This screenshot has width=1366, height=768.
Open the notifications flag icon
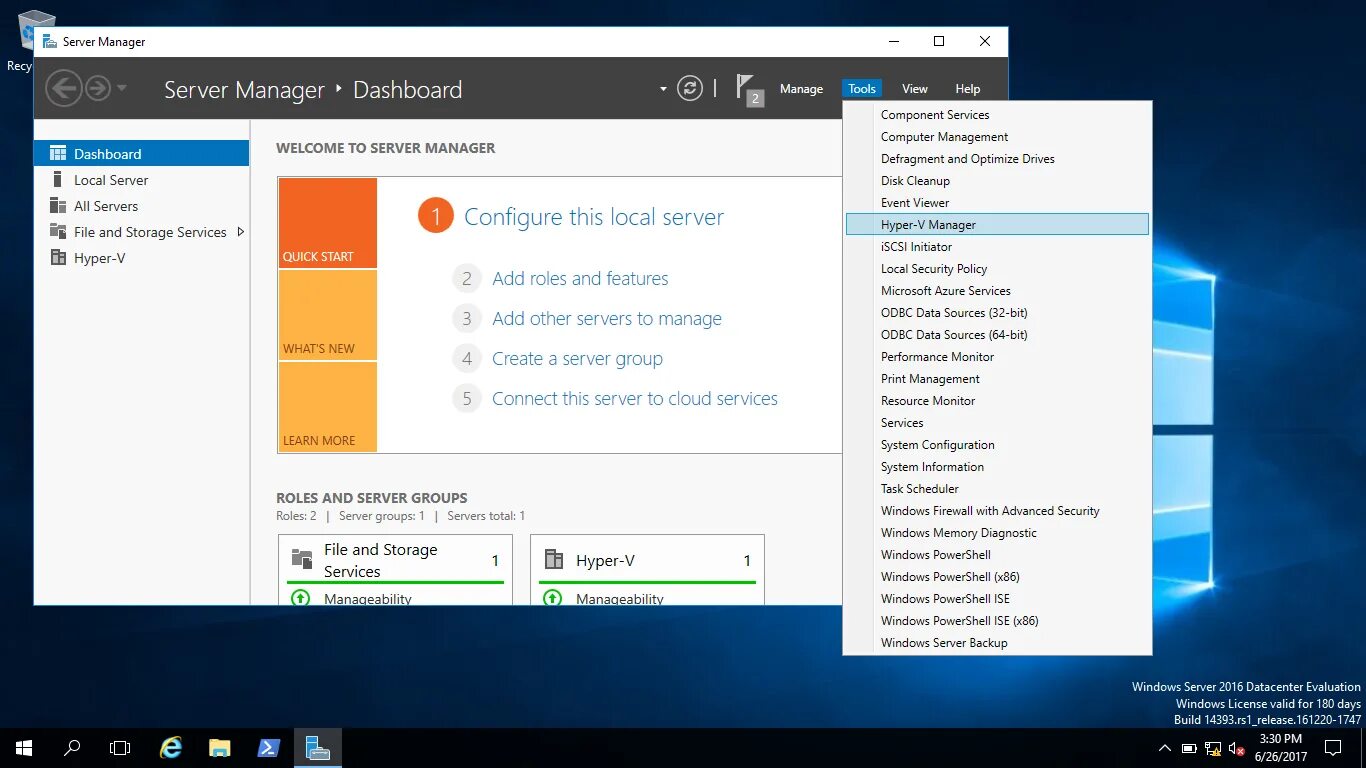click(x=749, y=88)
